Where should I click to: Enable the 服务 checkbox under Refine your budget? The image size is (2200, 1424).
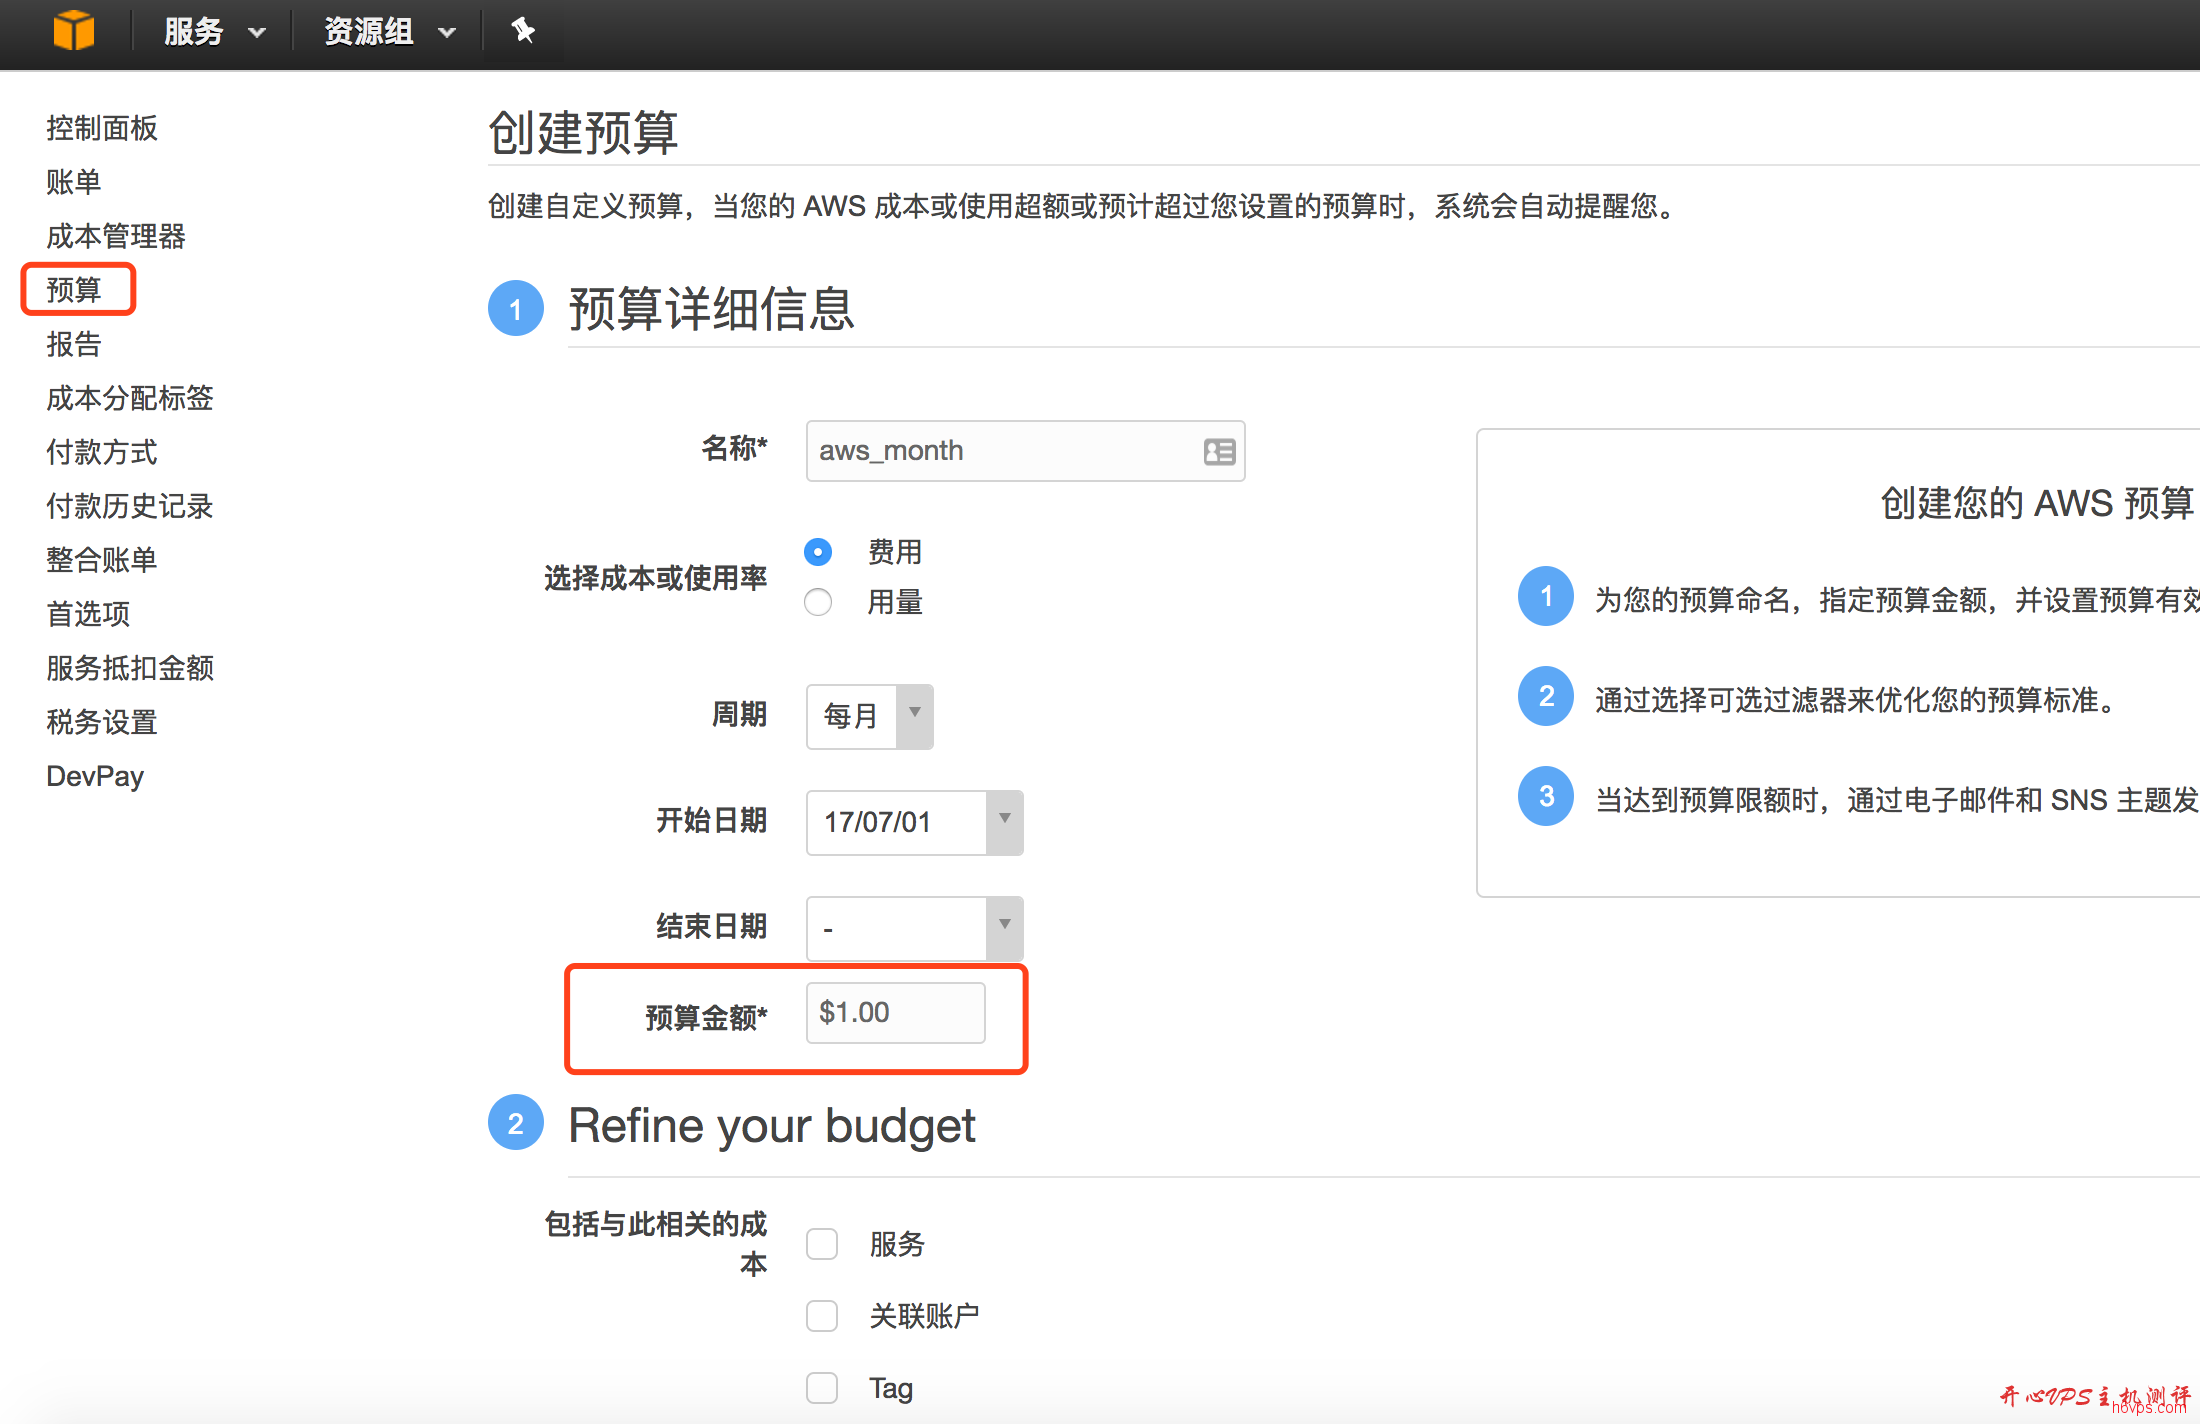pyautogui.click(x=821, y=1244)
